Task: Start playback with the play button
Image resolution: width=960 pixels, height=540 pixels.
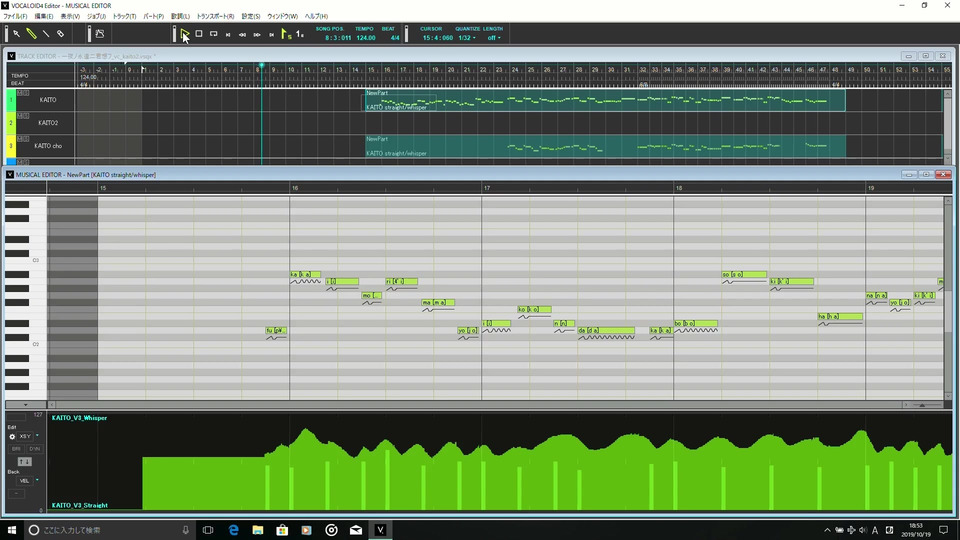Action: point(184,34)
